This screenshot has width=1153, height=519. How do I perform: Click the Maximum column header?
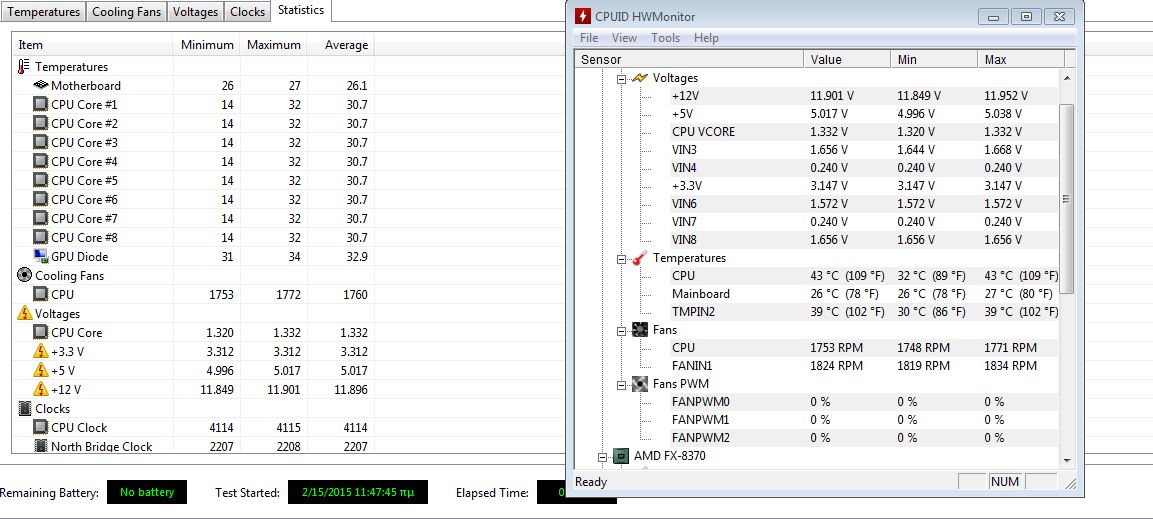point(274,45)
